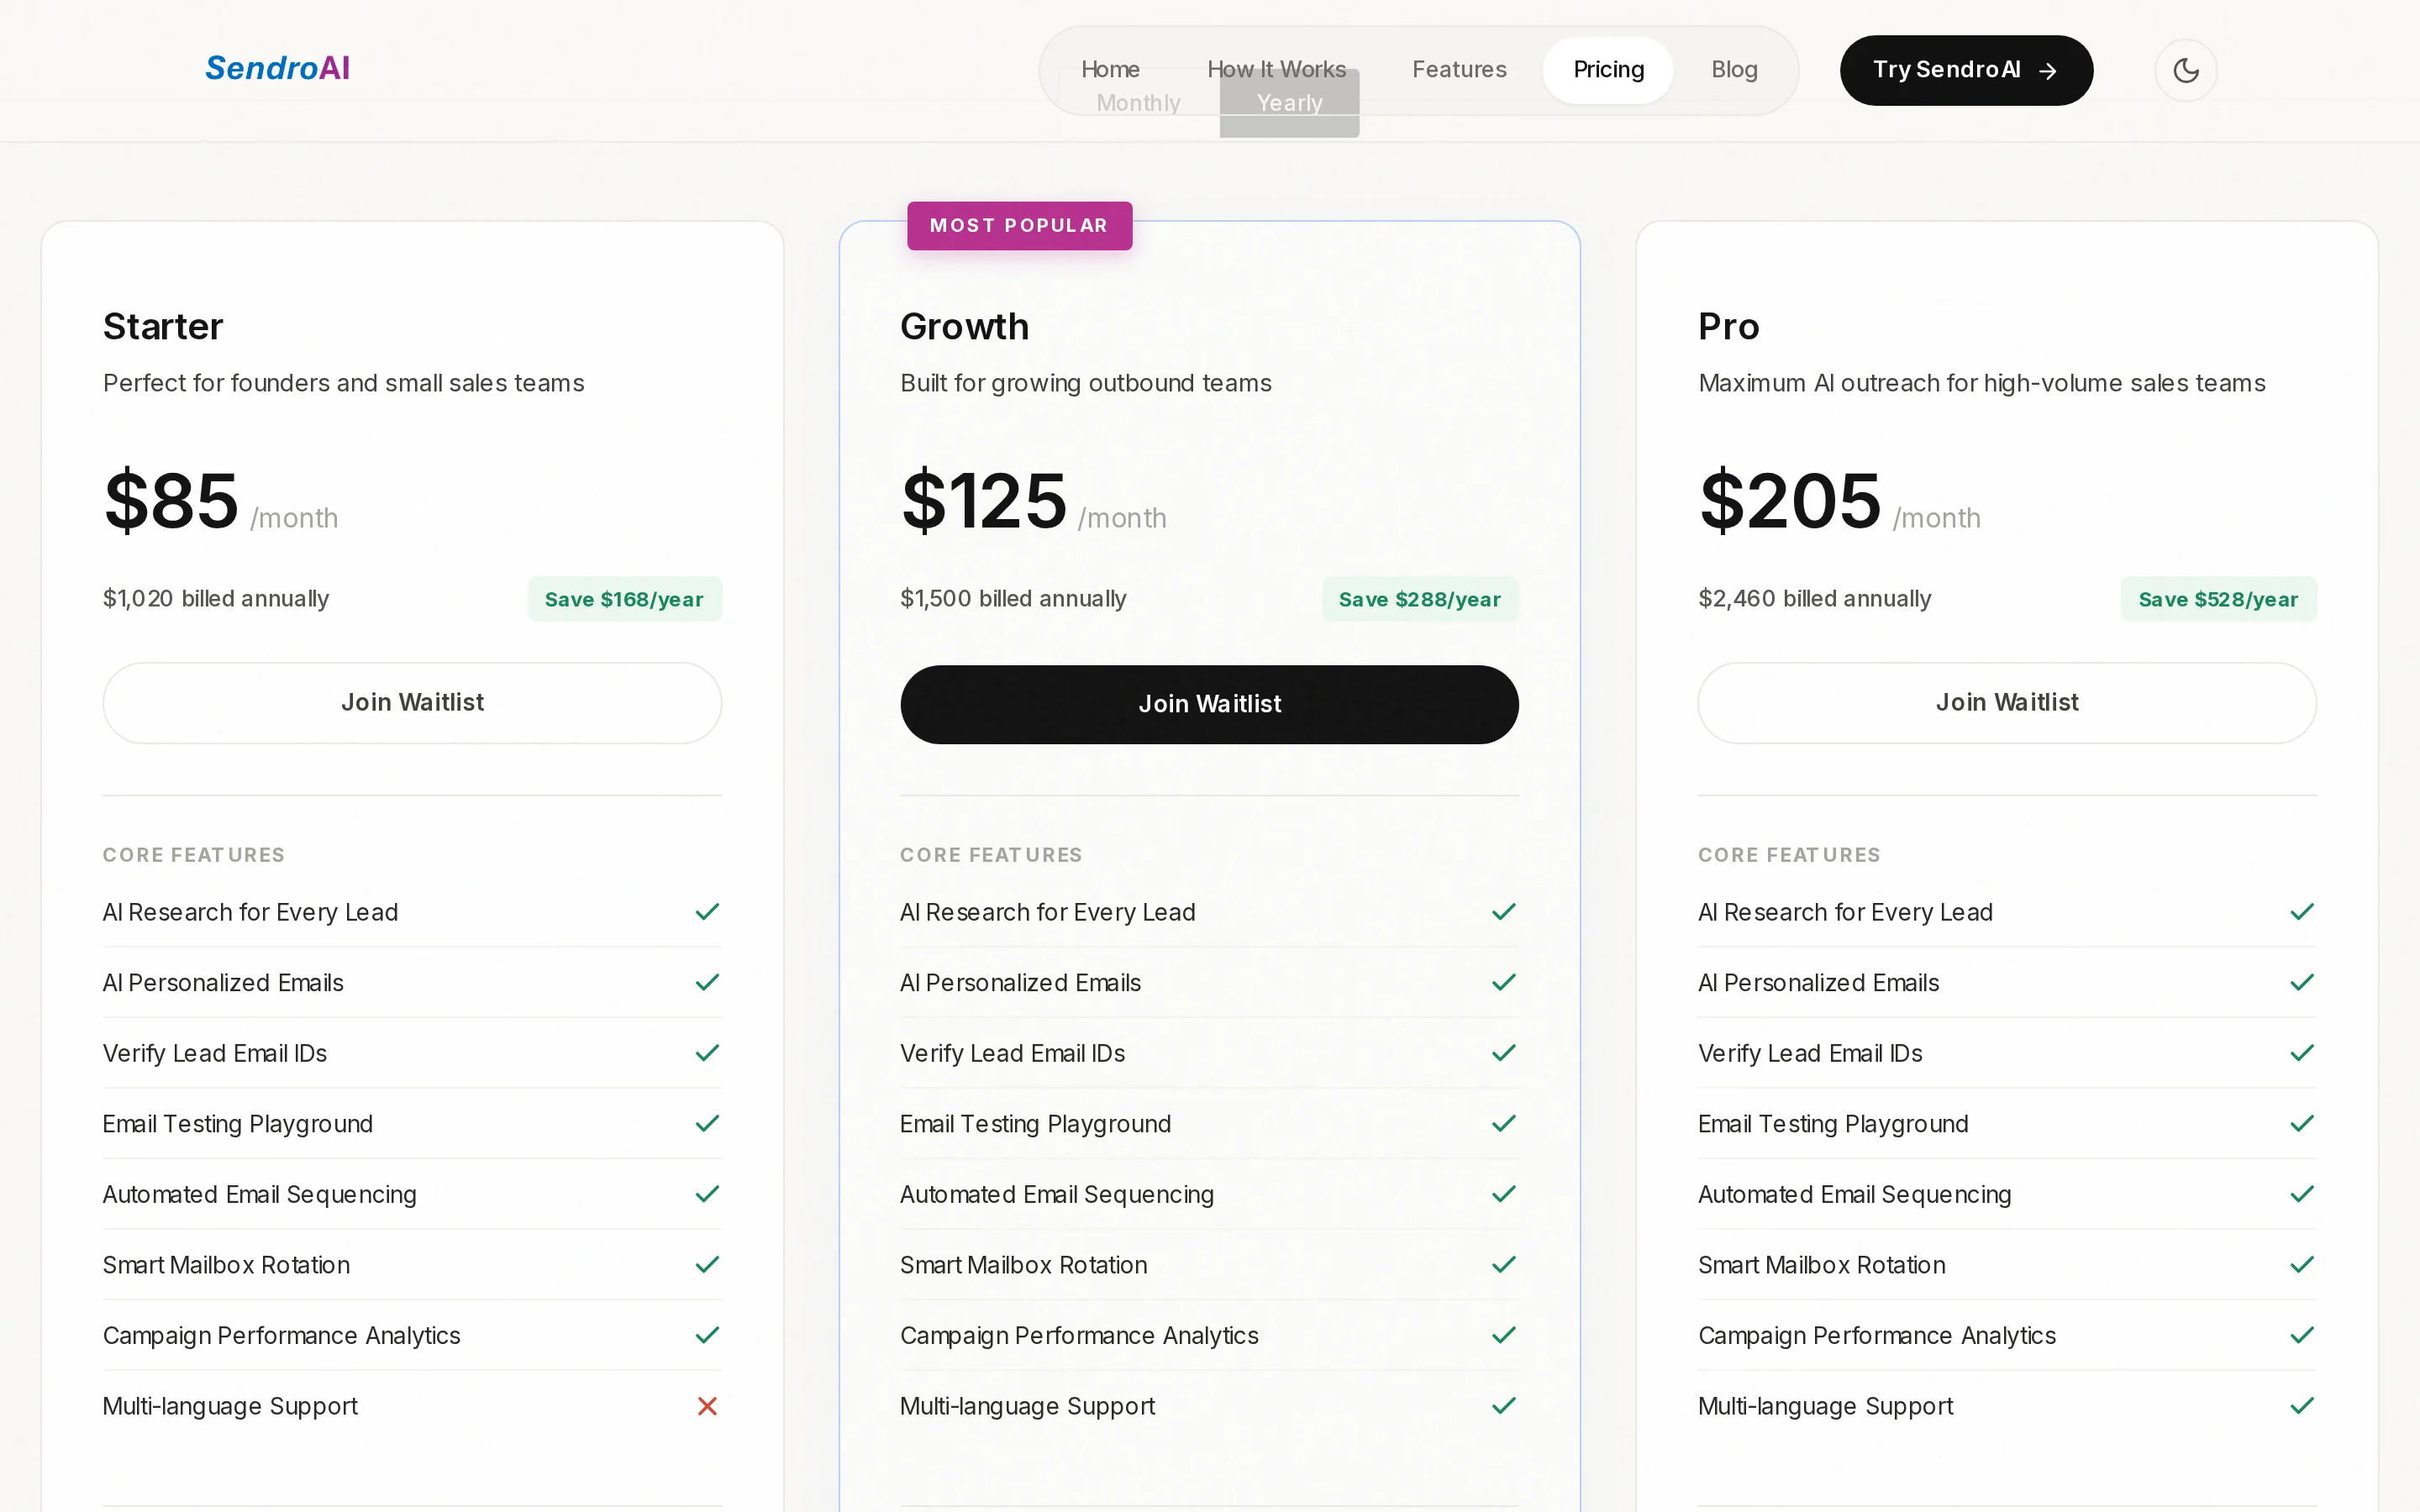Go to How It Works page
Image resolution: width=2420 pixels, height=1512 pixels.
1276,69
